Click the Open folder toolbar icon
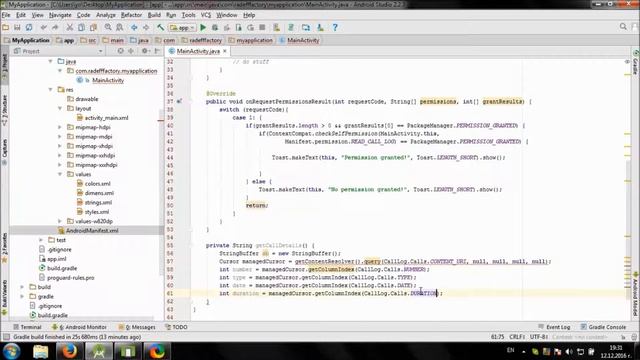Image resolution: width=640 pixels, height=360 pixels. click(6, 27)
